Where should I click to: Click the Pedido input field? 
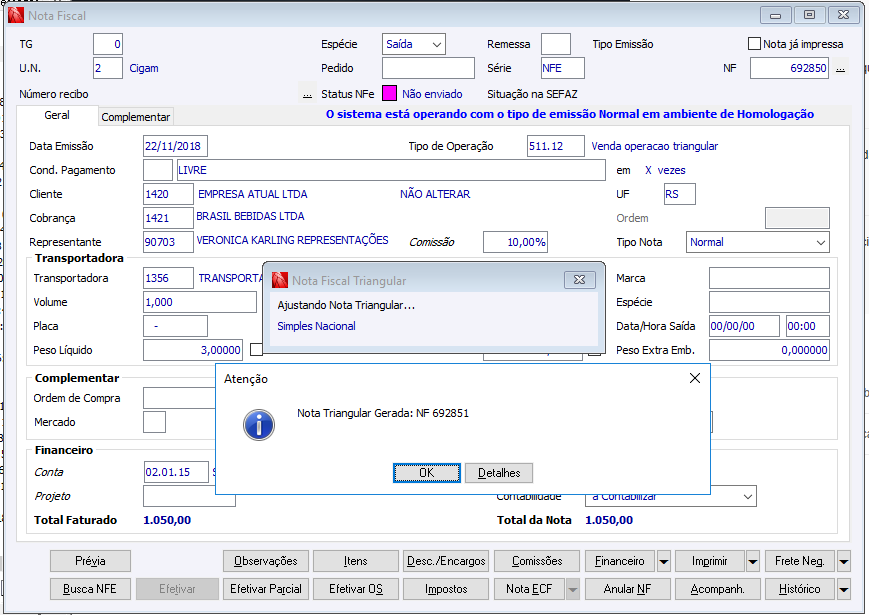point(428,68)
